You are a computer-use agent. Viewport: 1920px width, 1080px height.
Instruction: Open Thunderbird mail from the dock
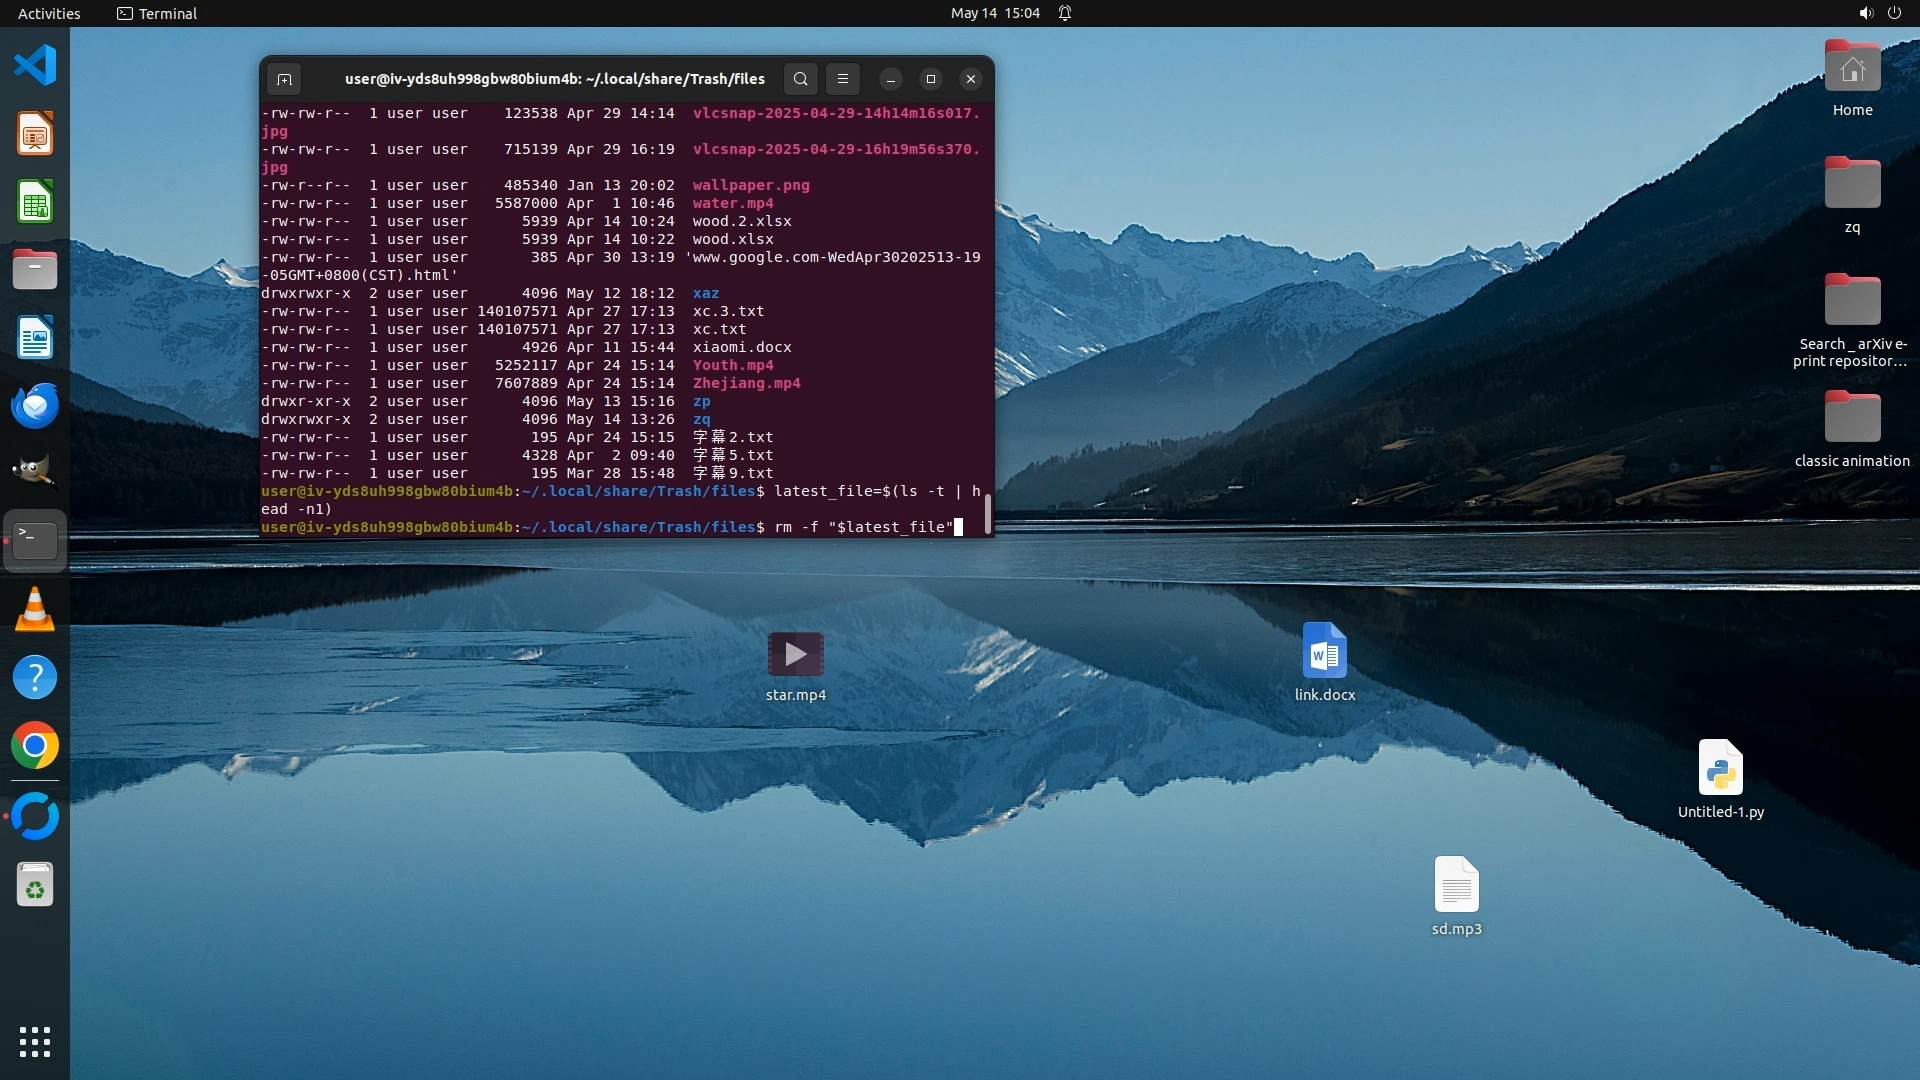coord(35,406)
